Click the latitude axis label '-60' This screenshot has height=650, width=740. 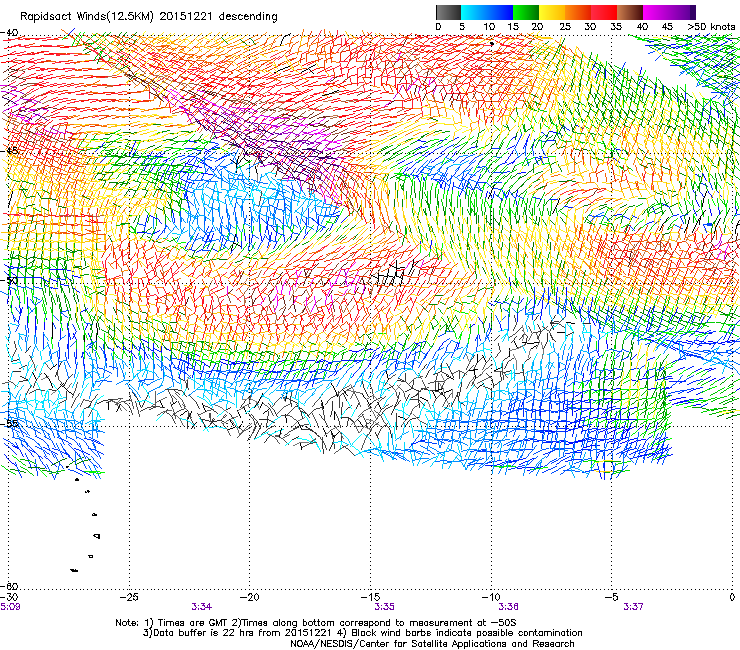click(x=10, y=586)
